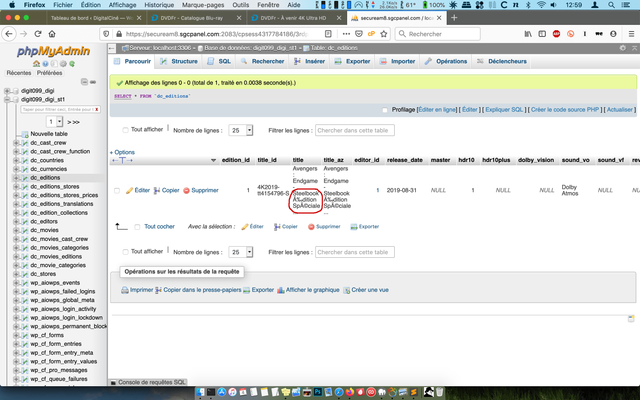
Task: Click Copier dans le presse-papiers link
Action: tap(202, 290)
